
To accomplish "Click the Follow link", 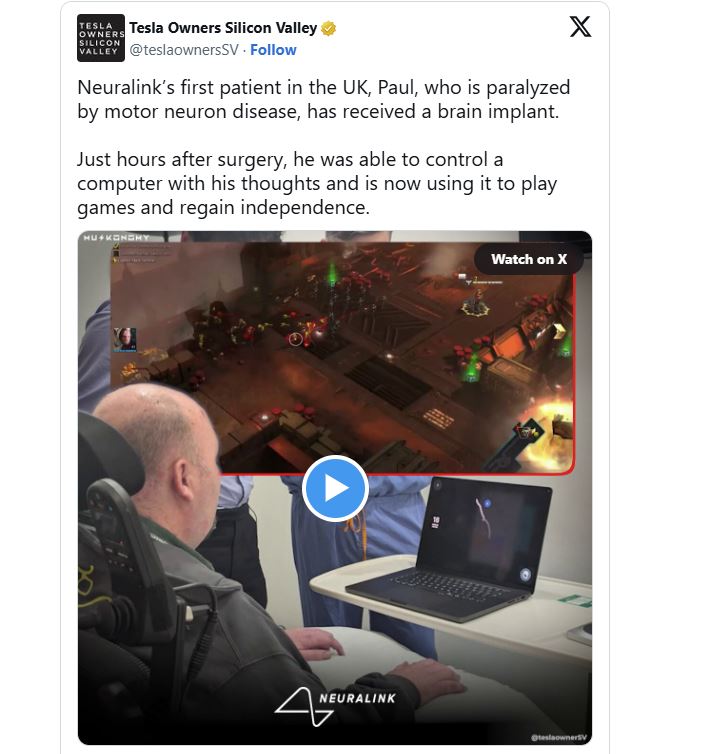I will pyautogui.click(x=273, y=50).
